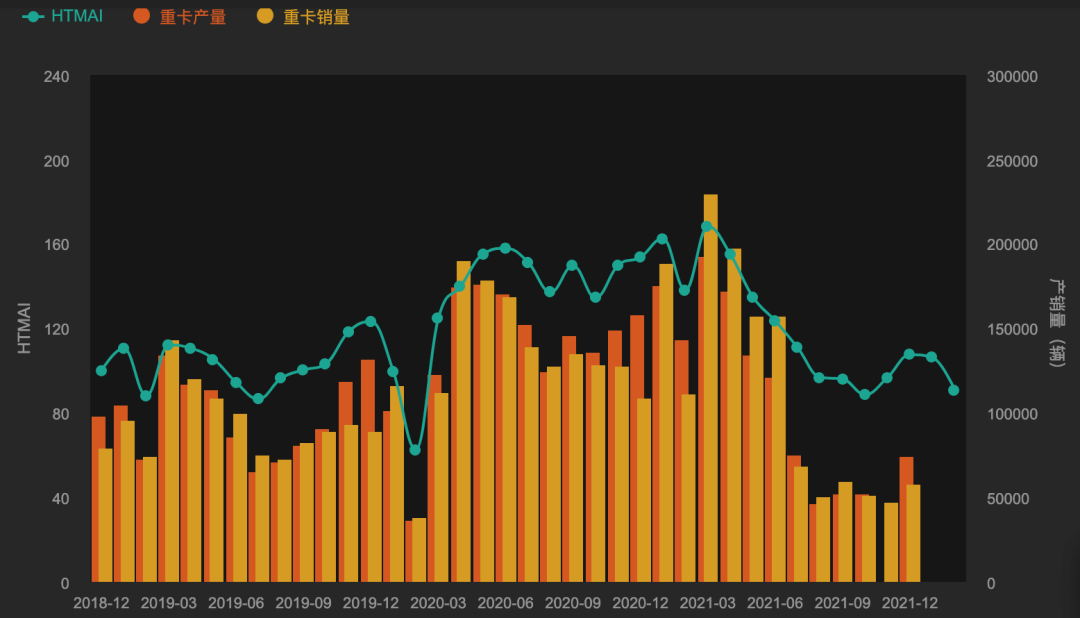This screenshot has width=1080, height=618.
Task: Click the orange-red 重卡产量 legend dot
Action: click(141, 16)
